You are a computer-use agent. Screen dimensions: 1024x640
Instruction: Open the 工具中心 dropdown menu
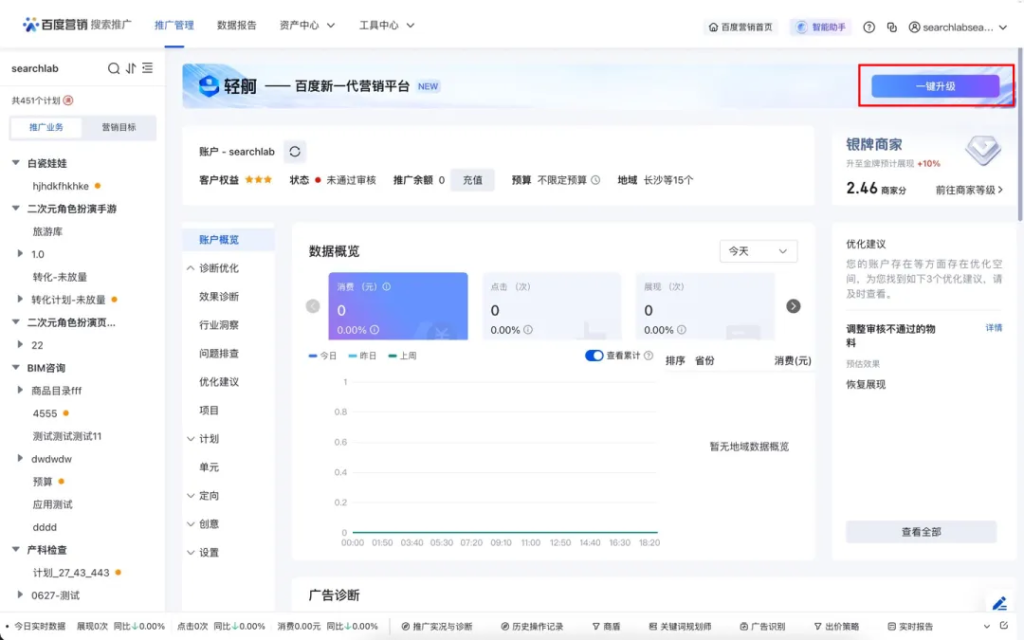pyautogui.click(x=387, y=25)
